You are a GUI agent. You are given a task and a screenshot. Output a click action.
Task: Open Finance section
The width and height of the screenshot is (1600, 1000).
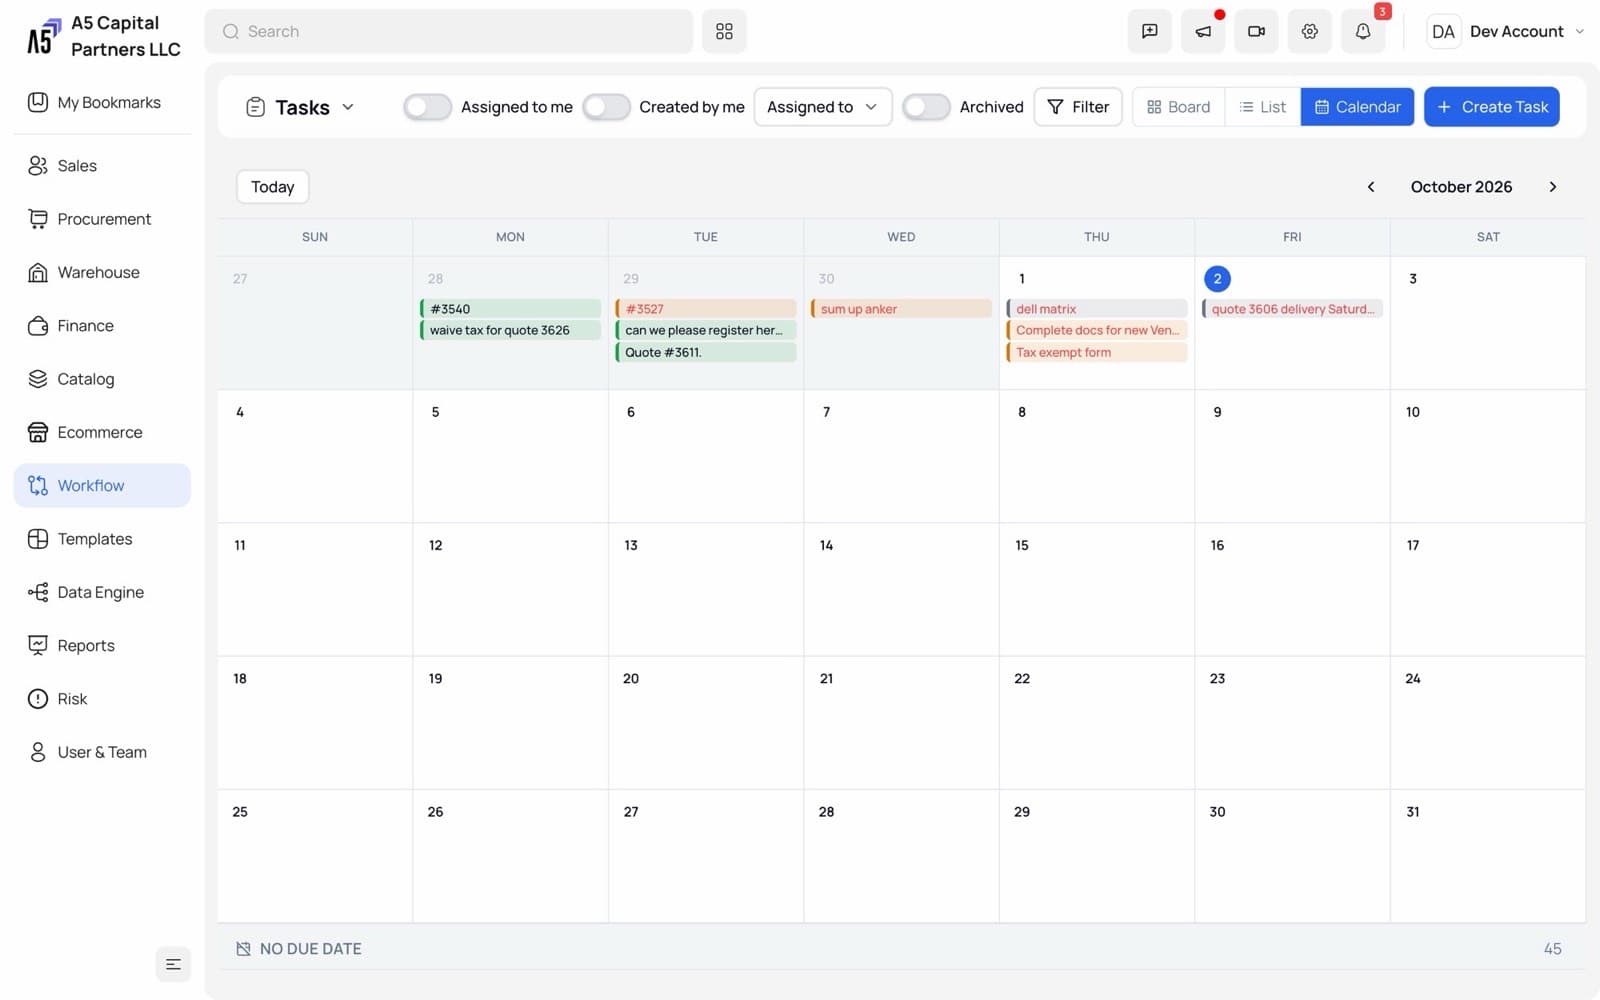(102, 325)
